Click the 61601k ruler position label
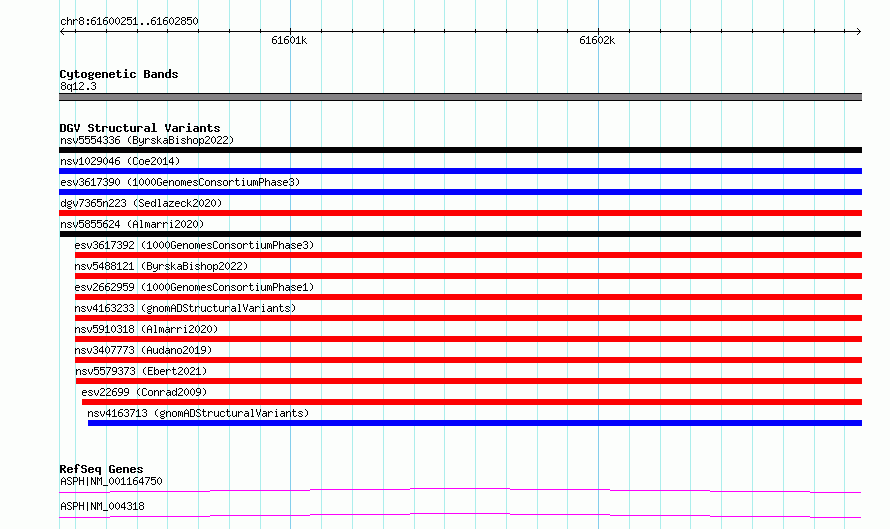 pyautogui.click(x=289, y=40)
